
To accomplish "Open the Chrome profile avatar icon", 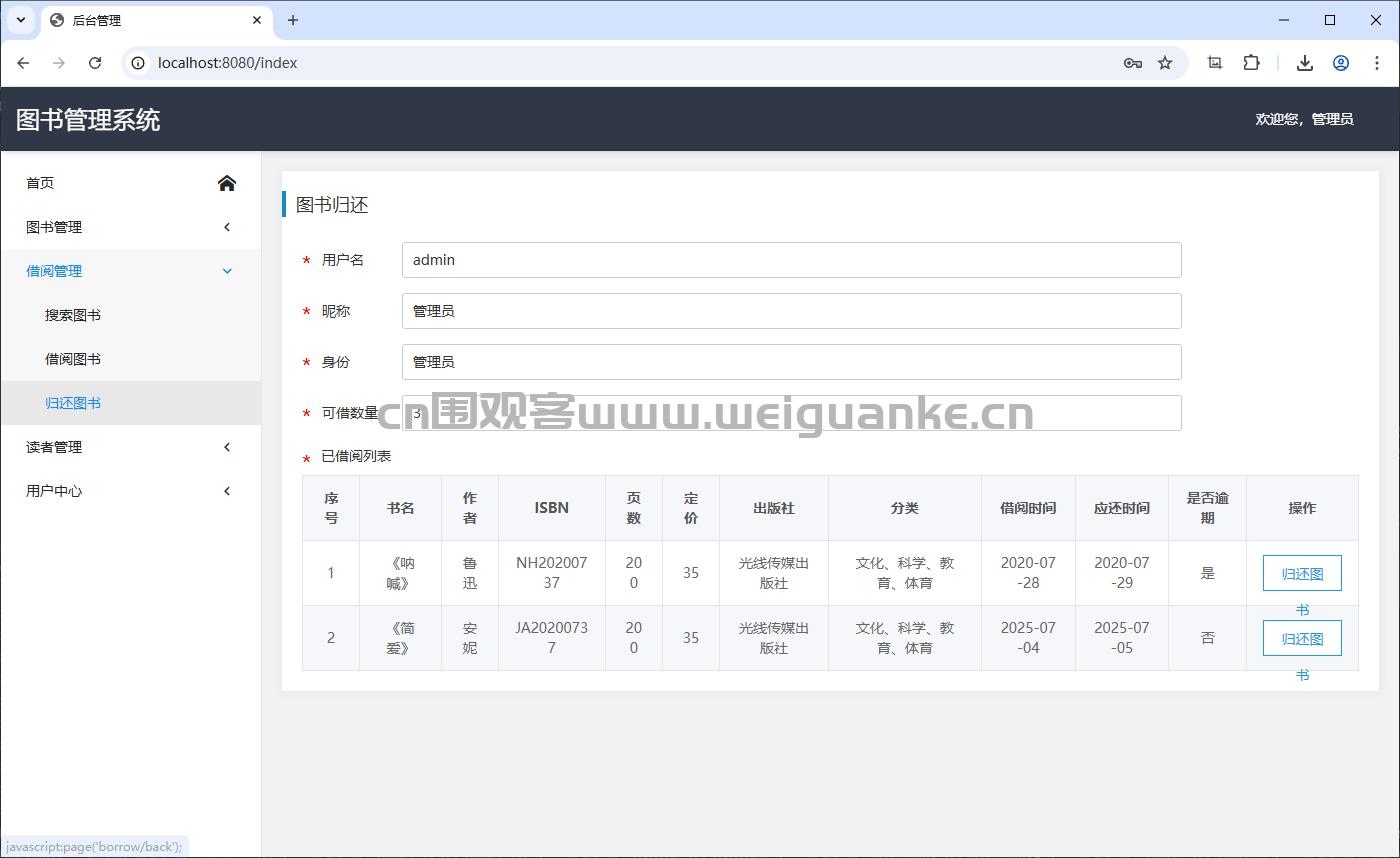I will point(1341,63).
